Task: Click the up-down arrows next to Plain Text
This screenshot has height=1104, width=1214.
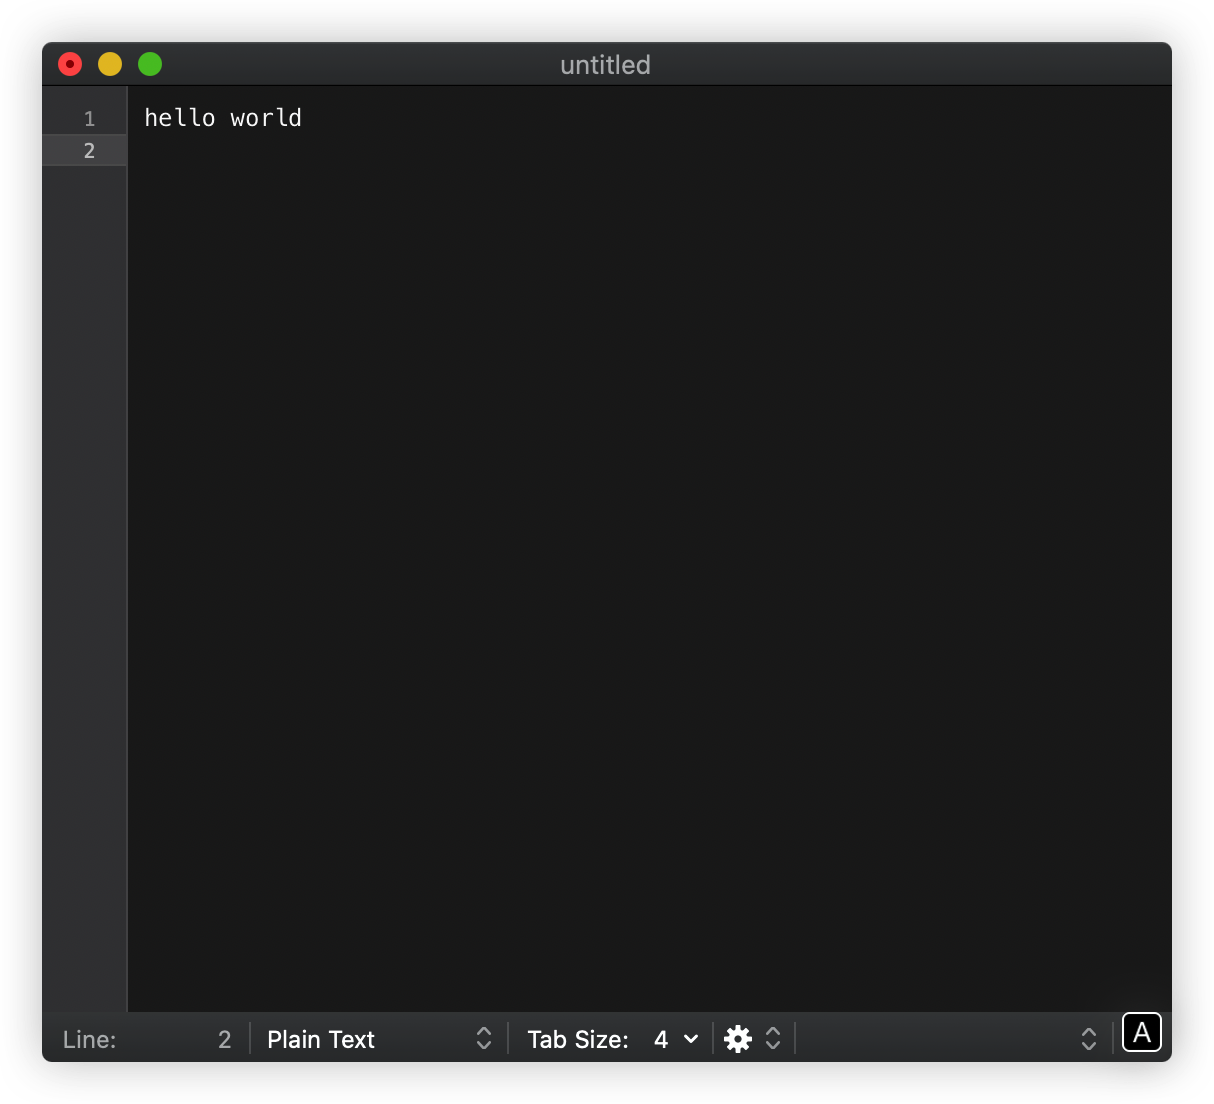Action: pyautogui.click(x=484, y=1039)
